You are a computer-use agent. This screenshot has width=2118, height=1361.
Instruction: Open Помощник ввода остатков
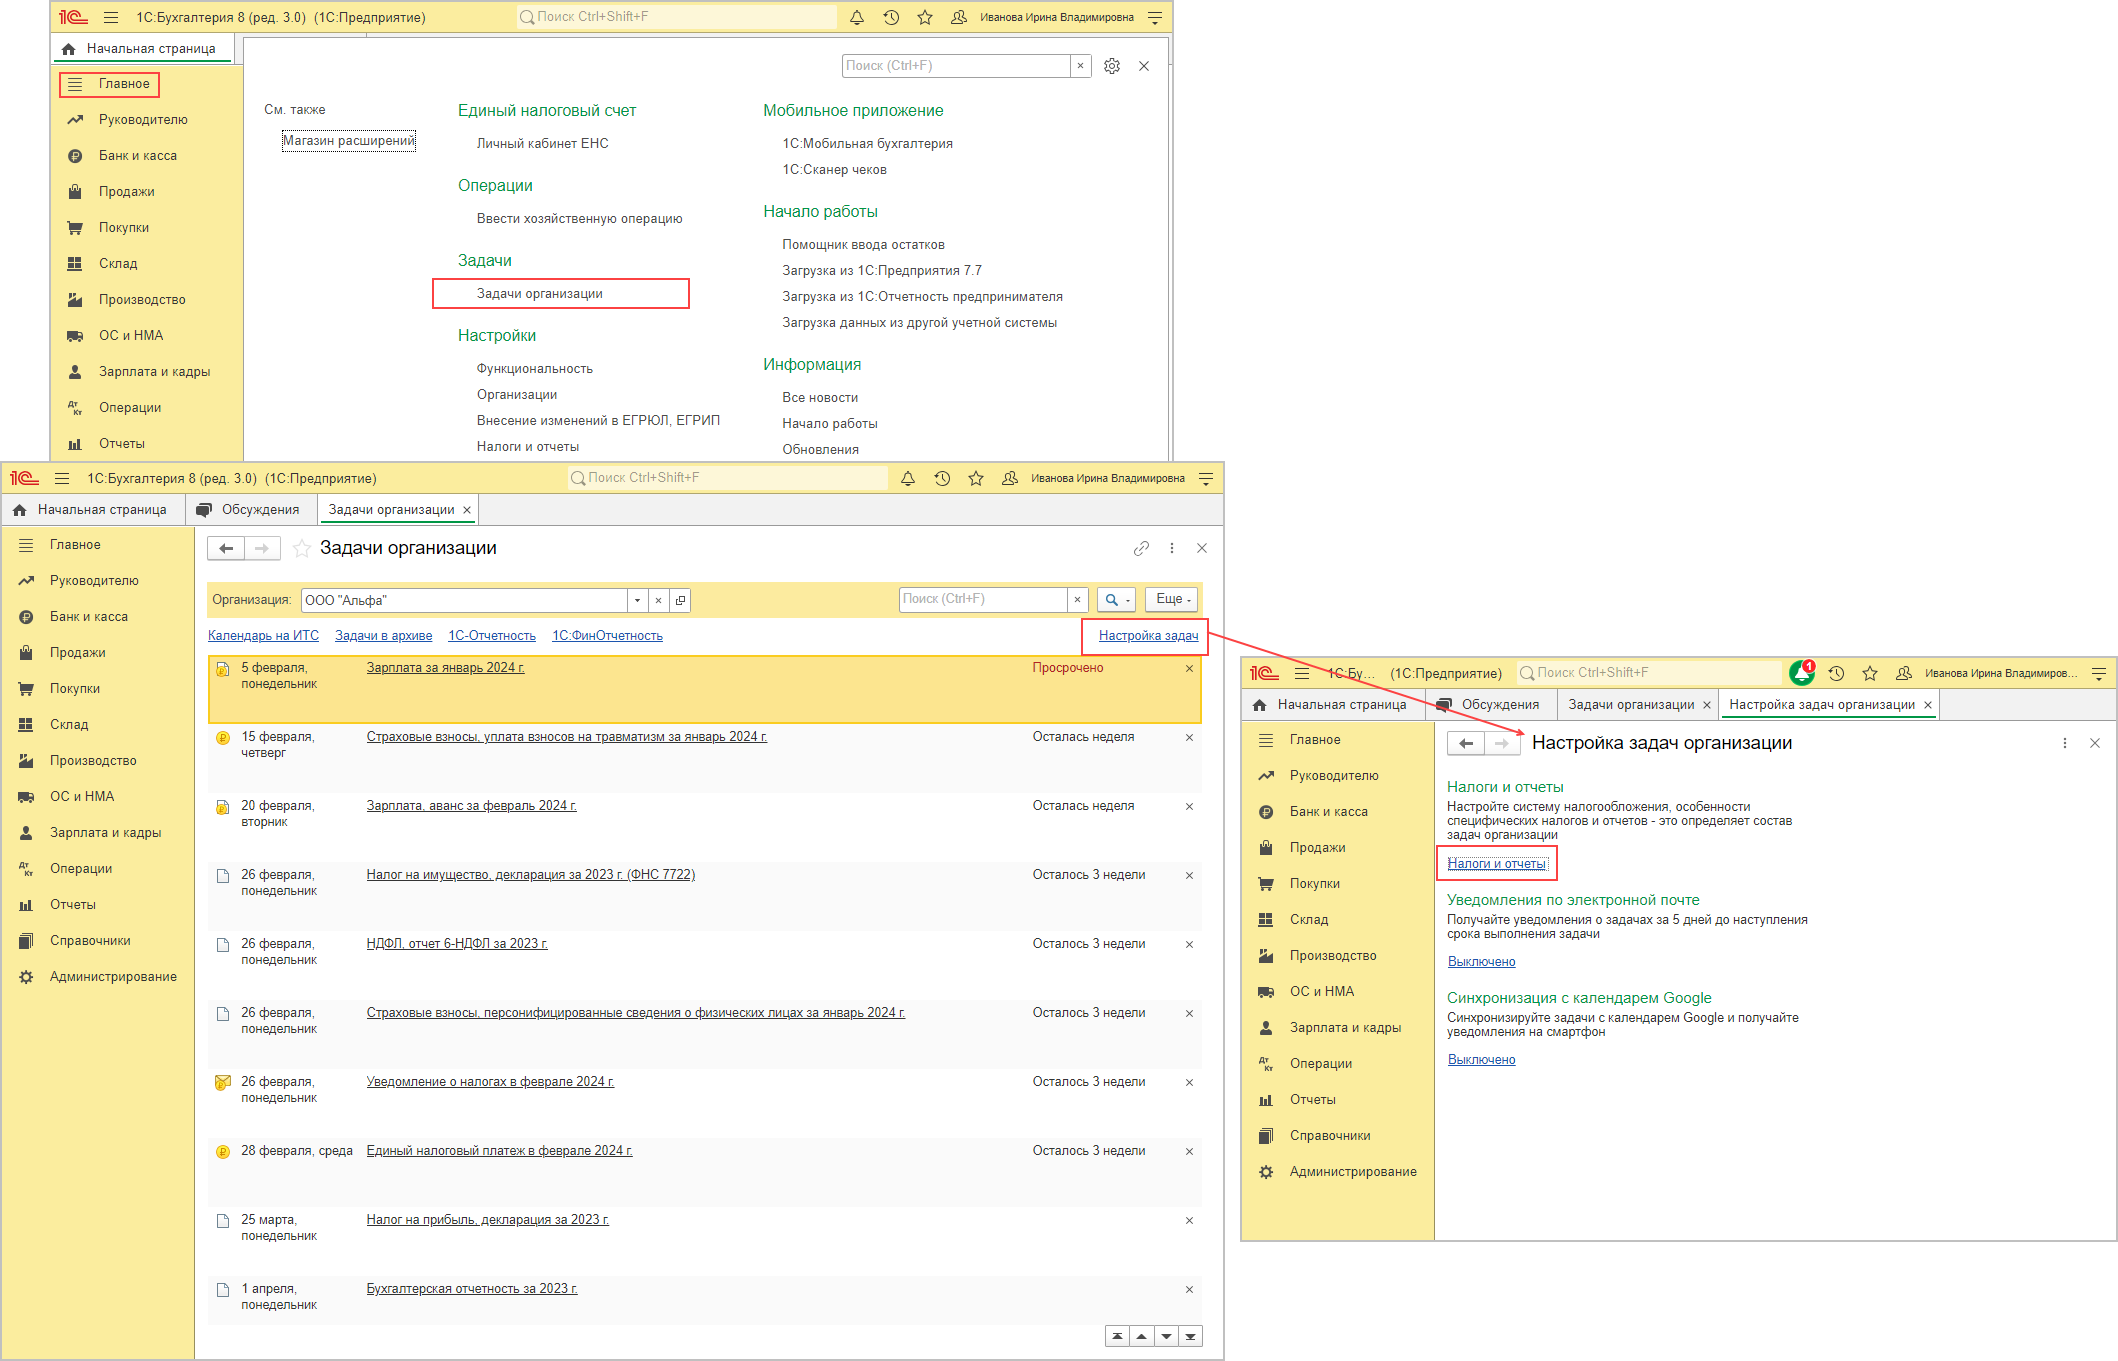click(x=863, y=245)
